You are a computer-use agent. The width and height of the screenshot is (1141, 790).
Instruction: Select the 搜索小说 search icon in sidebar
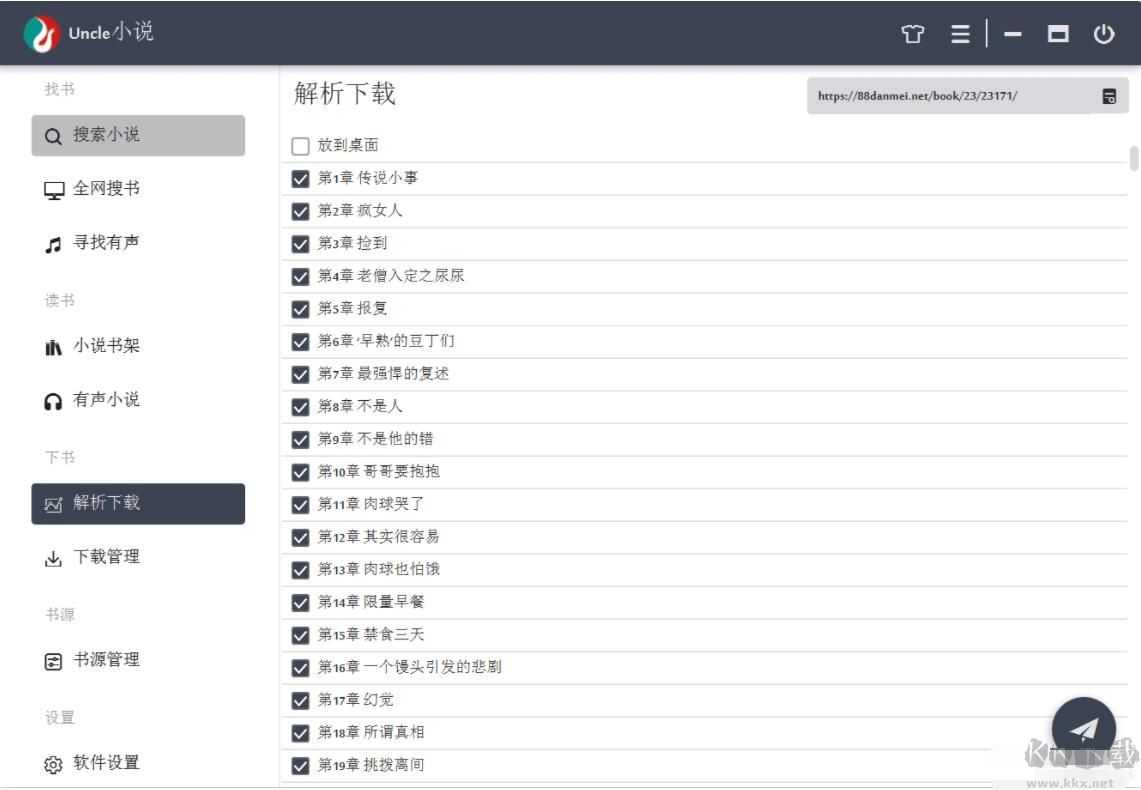tap(54, 136)
